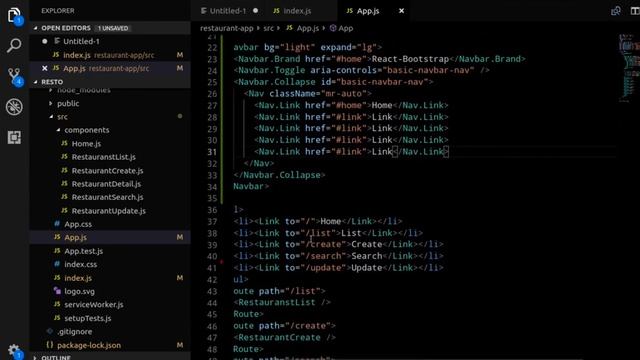640x360 pixels.
Task: Open index.css file
Action: [x=80, y=264]
